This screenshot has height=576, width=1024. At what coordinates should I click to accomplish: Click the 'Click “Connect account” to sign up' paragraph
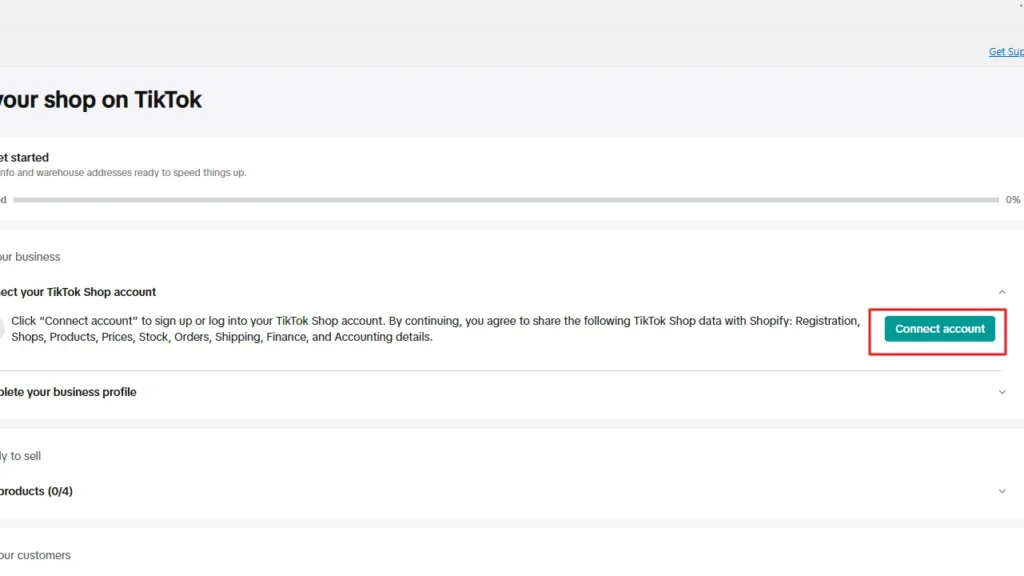click(x=435, y=328)
